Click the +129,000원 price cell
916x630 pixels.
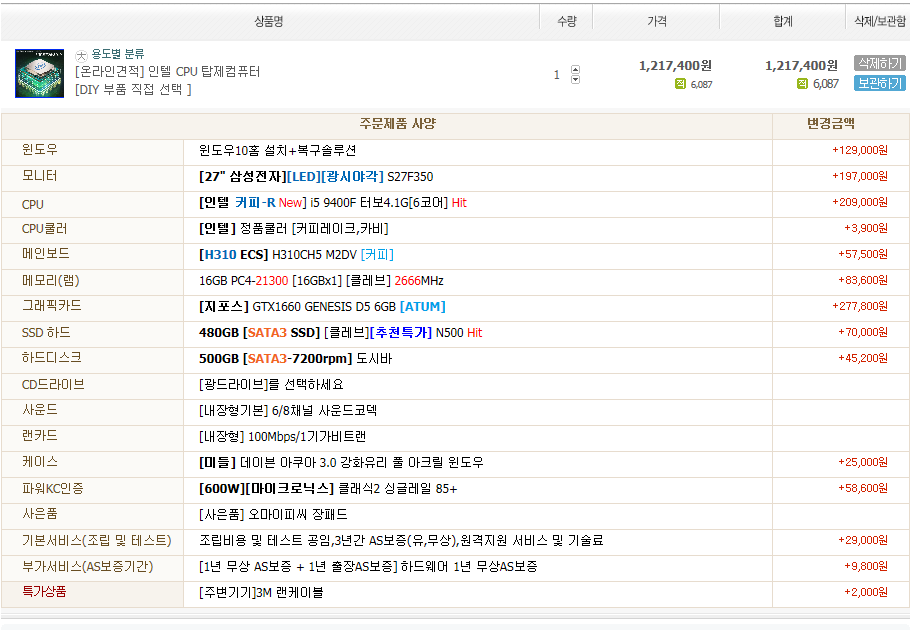pos(860,150)
